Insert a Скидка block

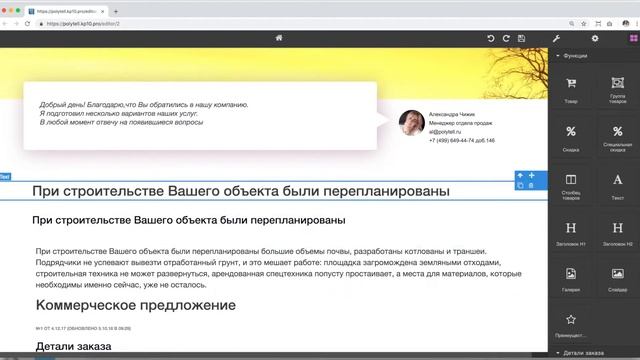[x=571, y=138]
